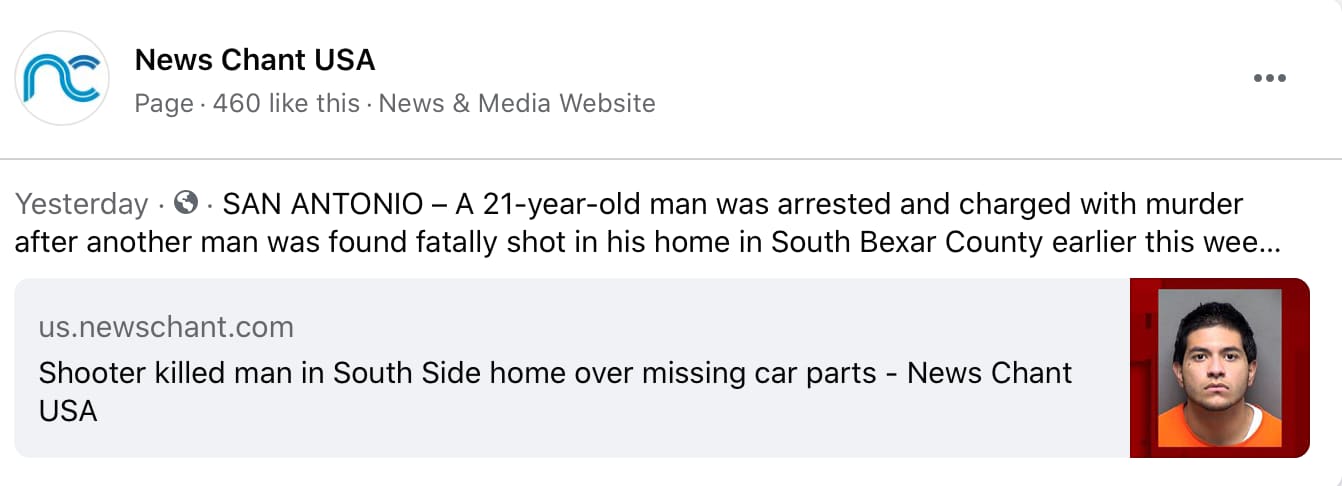Open the "Yesterday" post timestamp

82,205
